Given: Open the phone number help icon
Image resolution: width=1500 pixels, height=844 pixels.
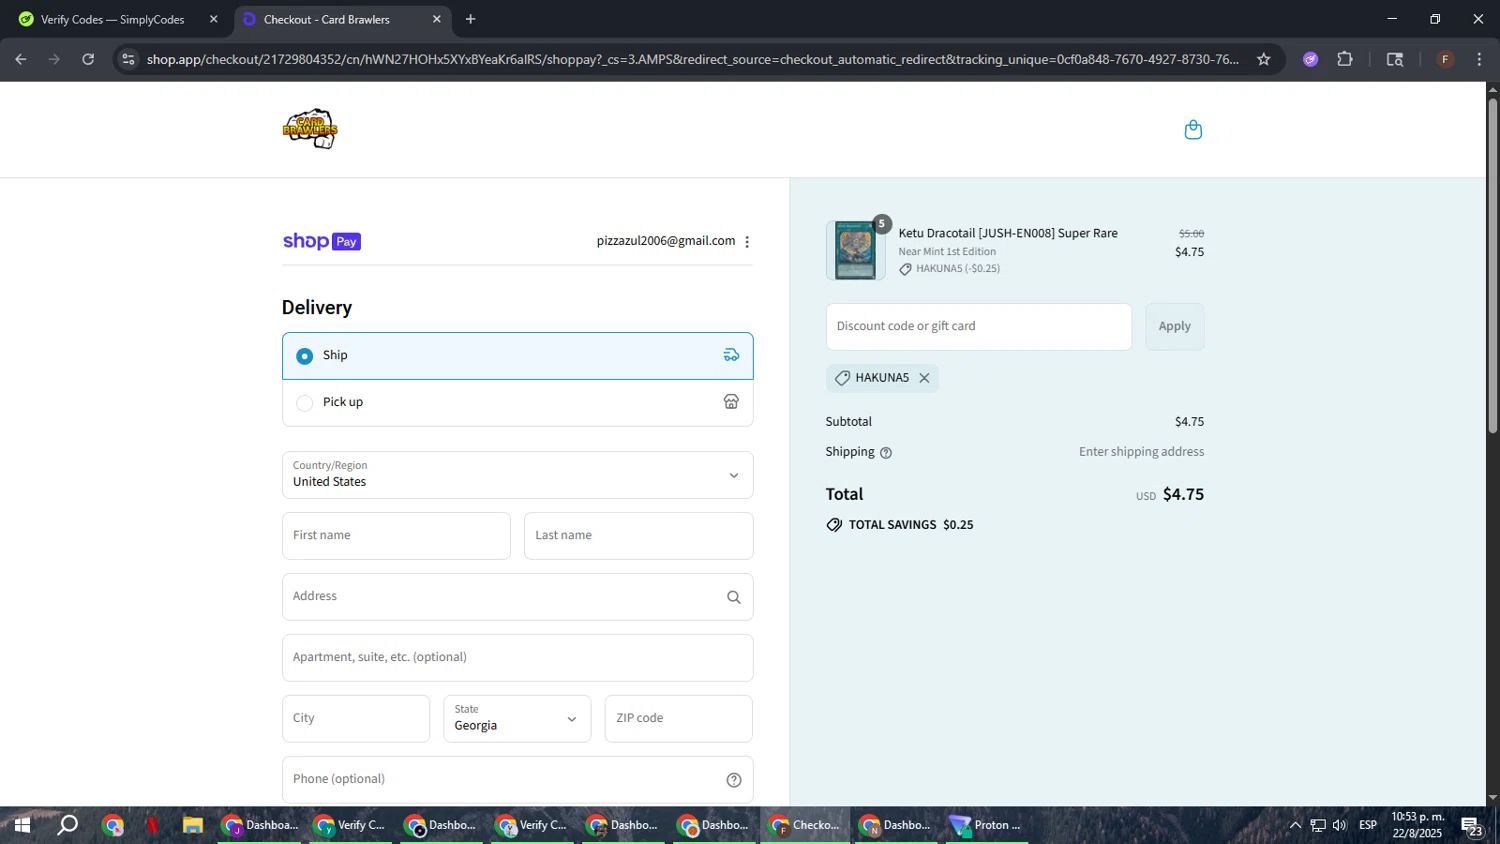Looking at the screenshot, I should [734, 780].
